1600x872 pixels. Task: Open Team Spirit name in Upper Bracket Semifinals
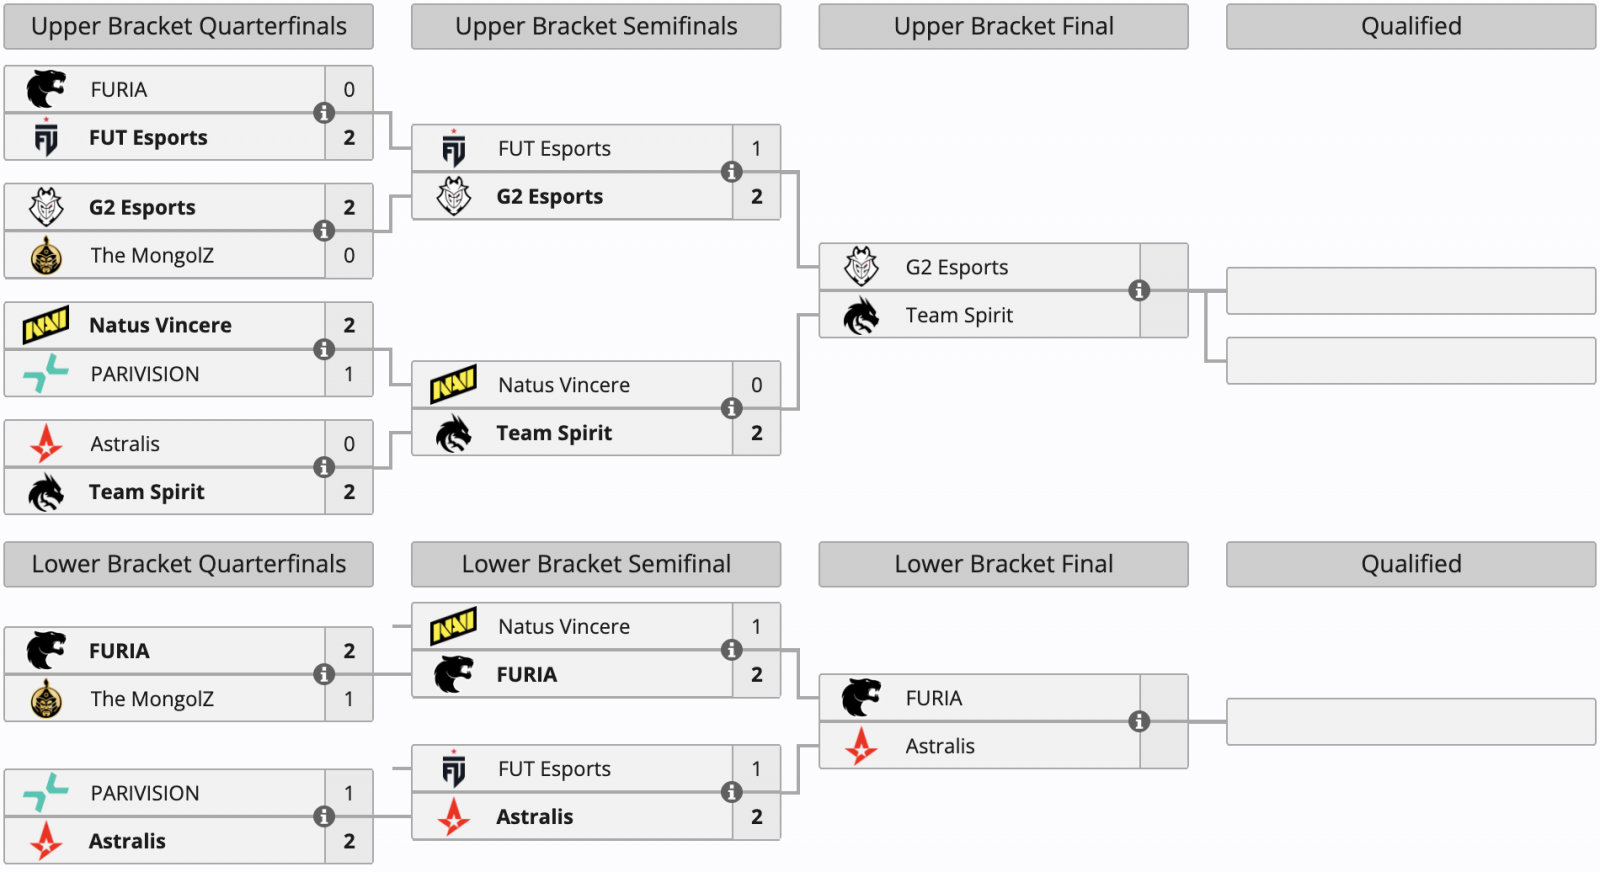[554, 433]
